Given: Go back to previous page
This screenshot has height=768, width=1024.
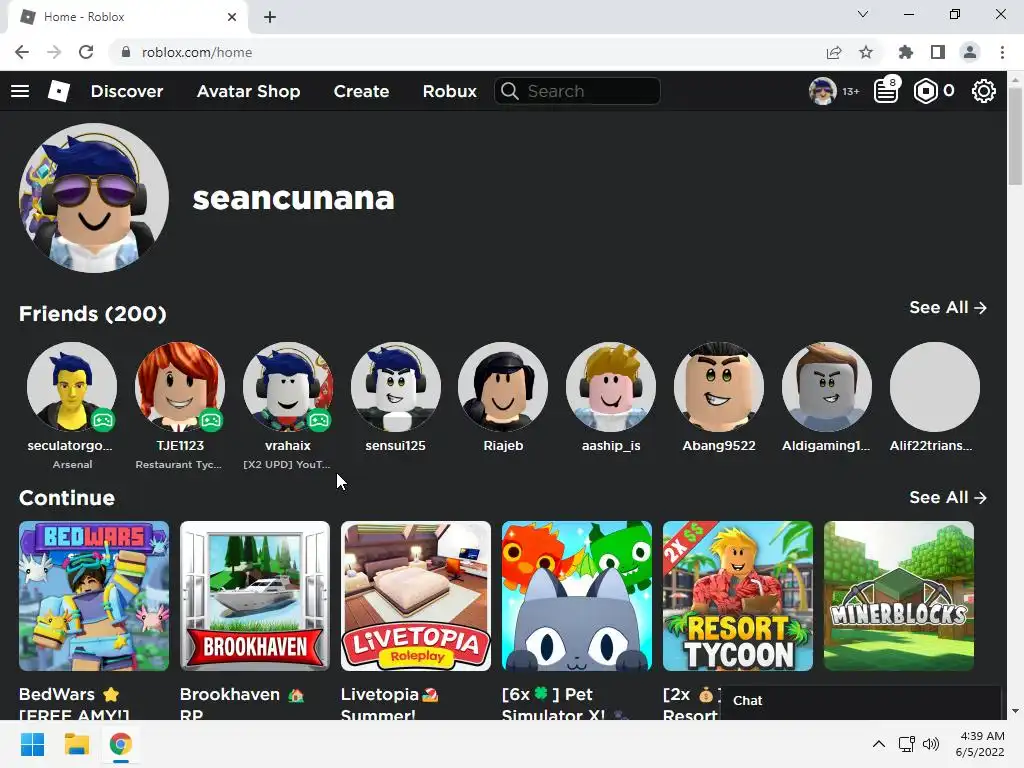Looking at the screenshot, I should [x=22, y=52].
